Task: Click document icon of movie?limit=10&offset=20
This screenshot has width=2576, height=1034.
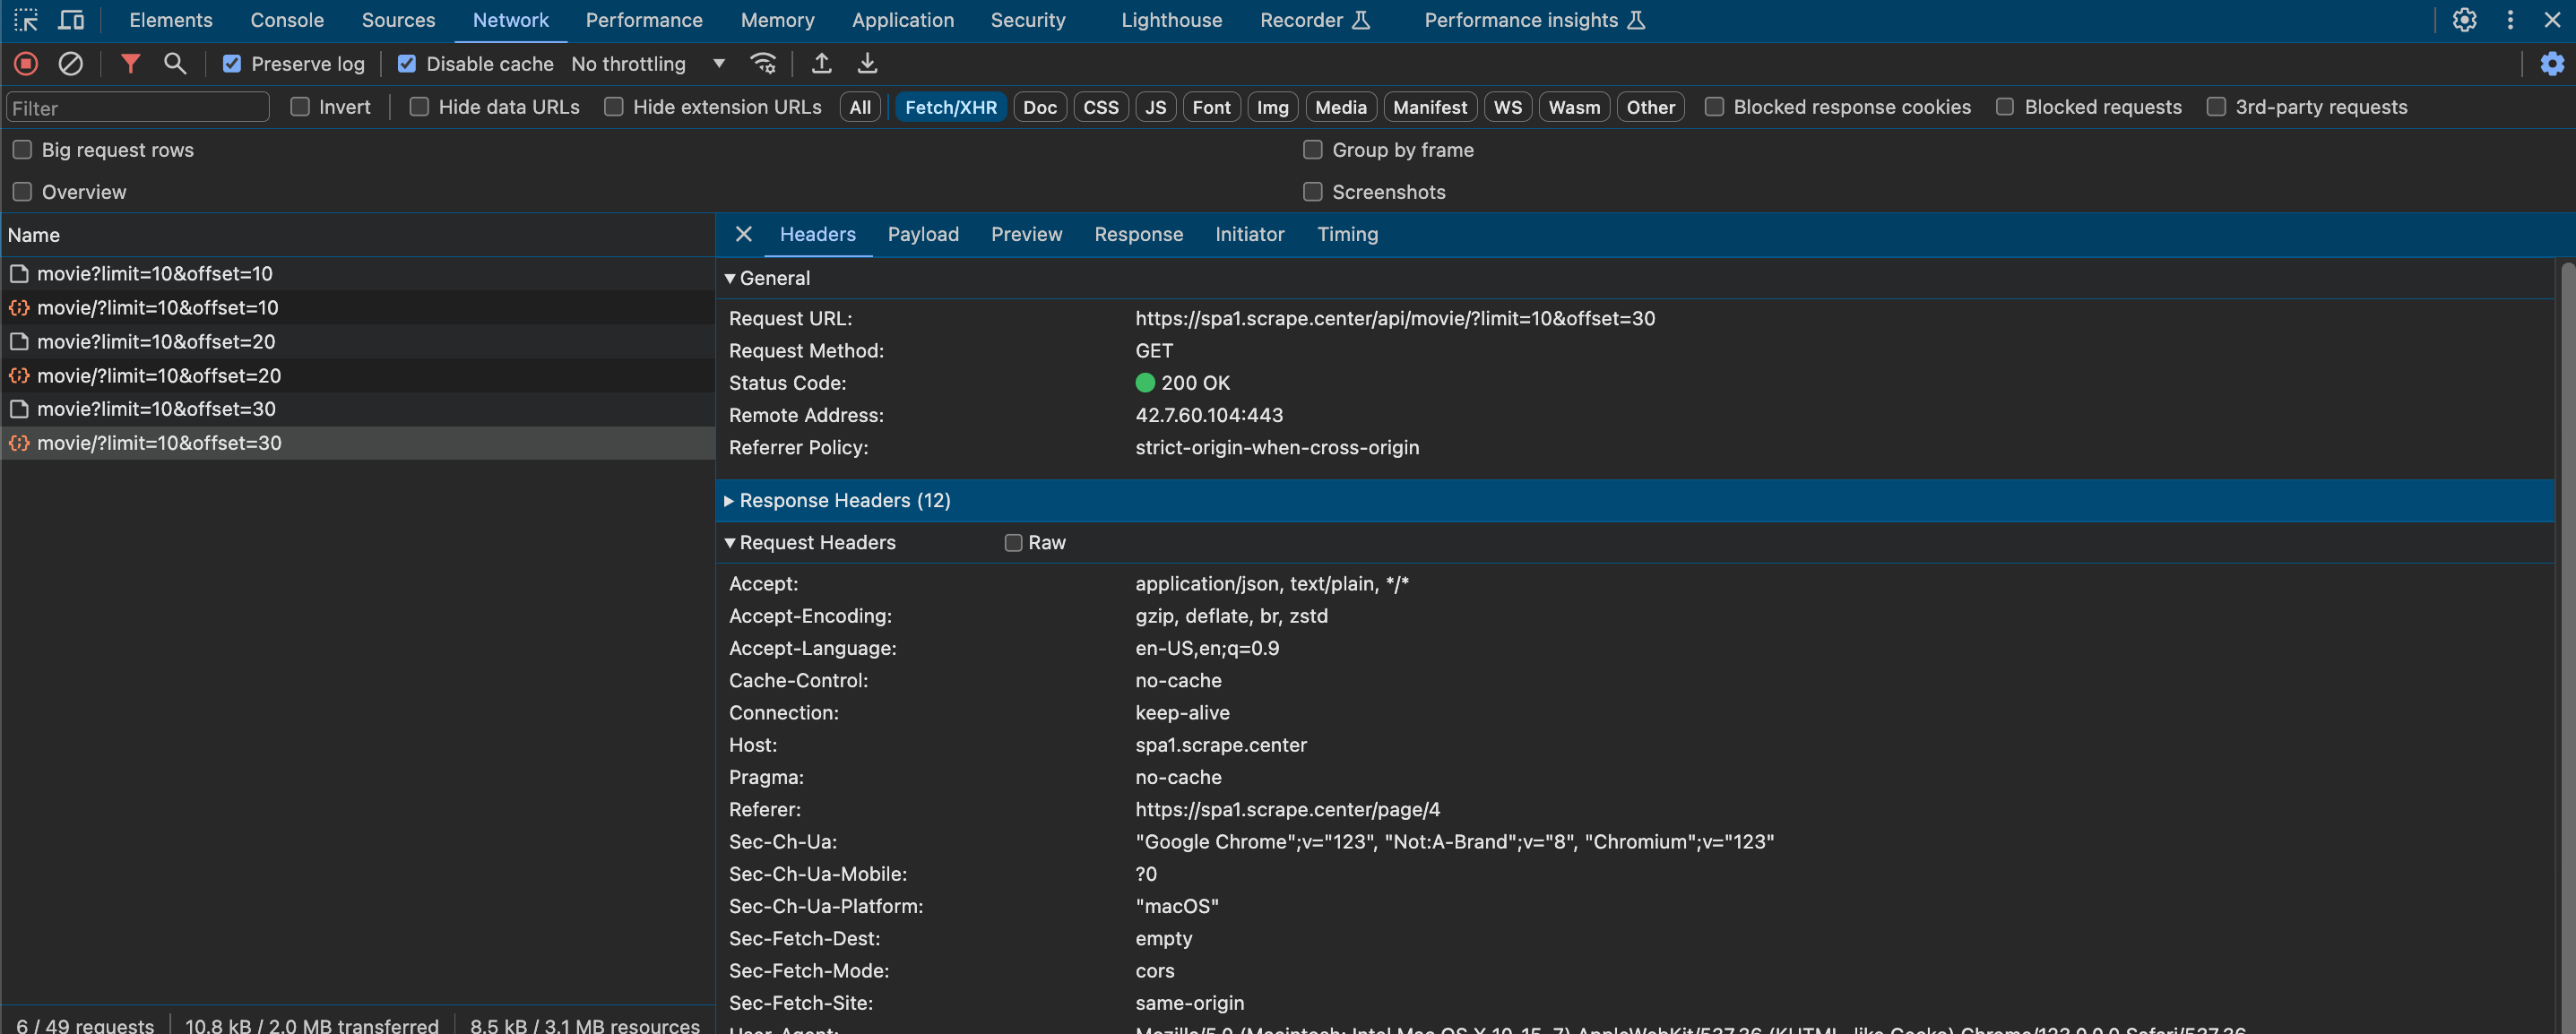Action: (x=19, y=341)
